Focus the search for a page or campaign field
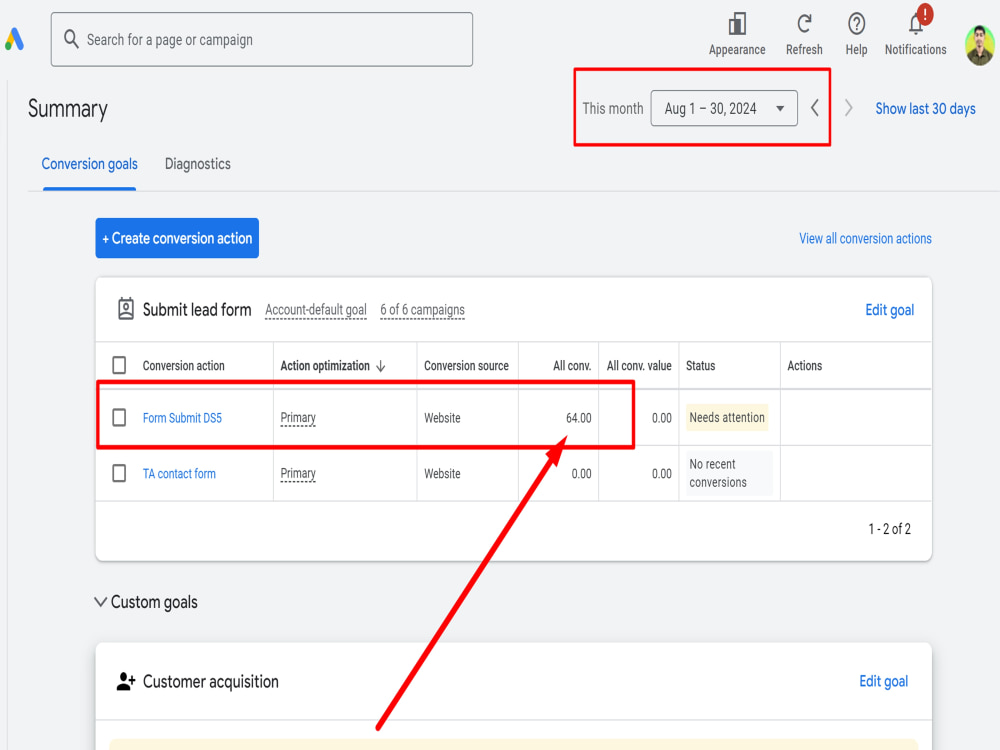This screenshot has height=750, width=1000. [x=262, y=40]
